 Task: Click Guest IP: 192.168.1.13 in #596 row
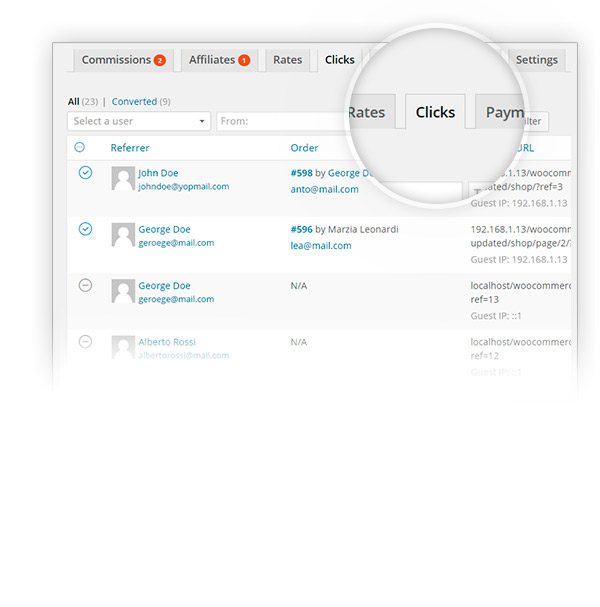[519, 259]
